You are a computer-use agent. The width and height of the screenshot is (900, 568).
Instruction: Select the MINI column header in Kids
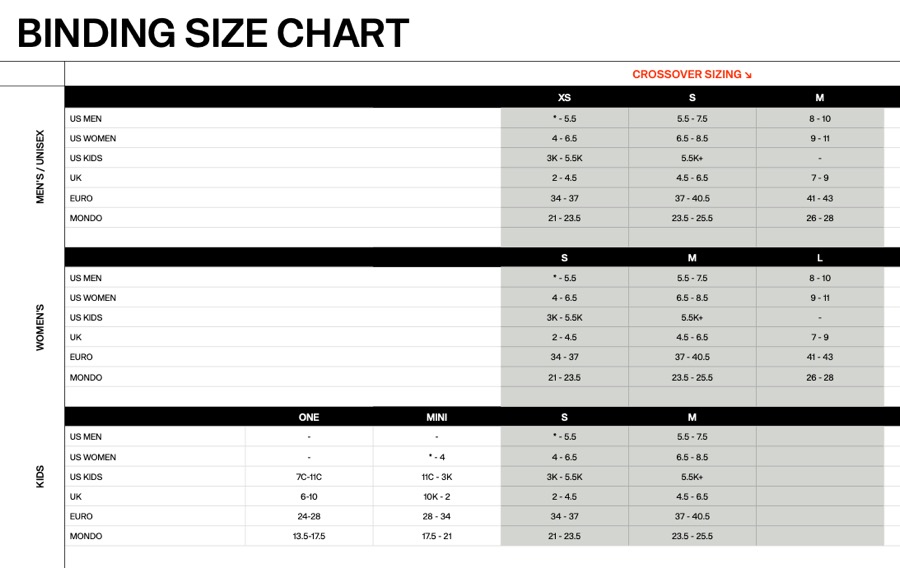tap(436, 417)
